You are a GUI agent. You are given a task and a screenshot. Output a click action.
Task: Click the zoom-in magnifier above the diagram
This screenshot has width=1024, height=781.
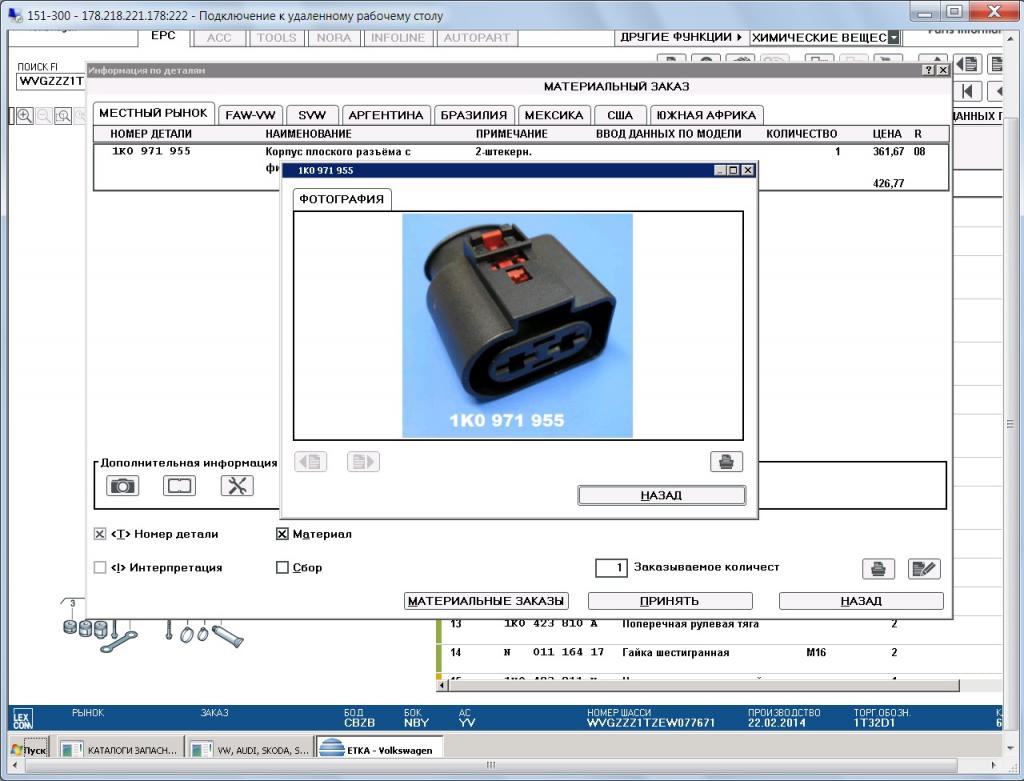(24, 116)
